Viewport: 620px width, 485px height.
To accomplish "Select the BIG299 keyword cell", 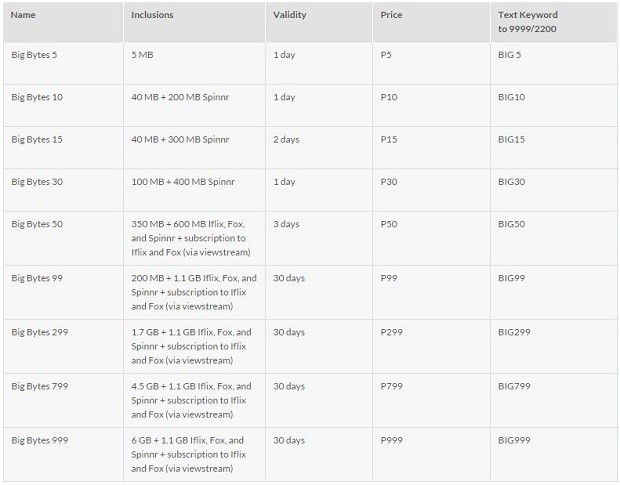I will pyautogui.click(x=516, y=332).
